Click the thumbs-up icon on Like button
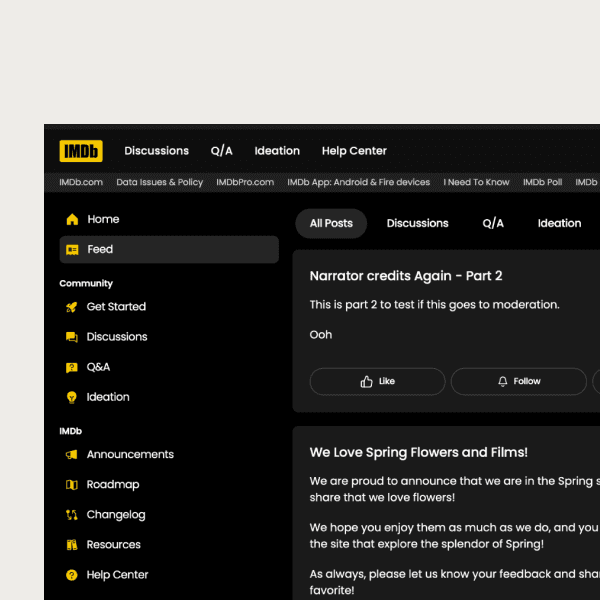Screen dimensions: 600x600 pos(366,381)
